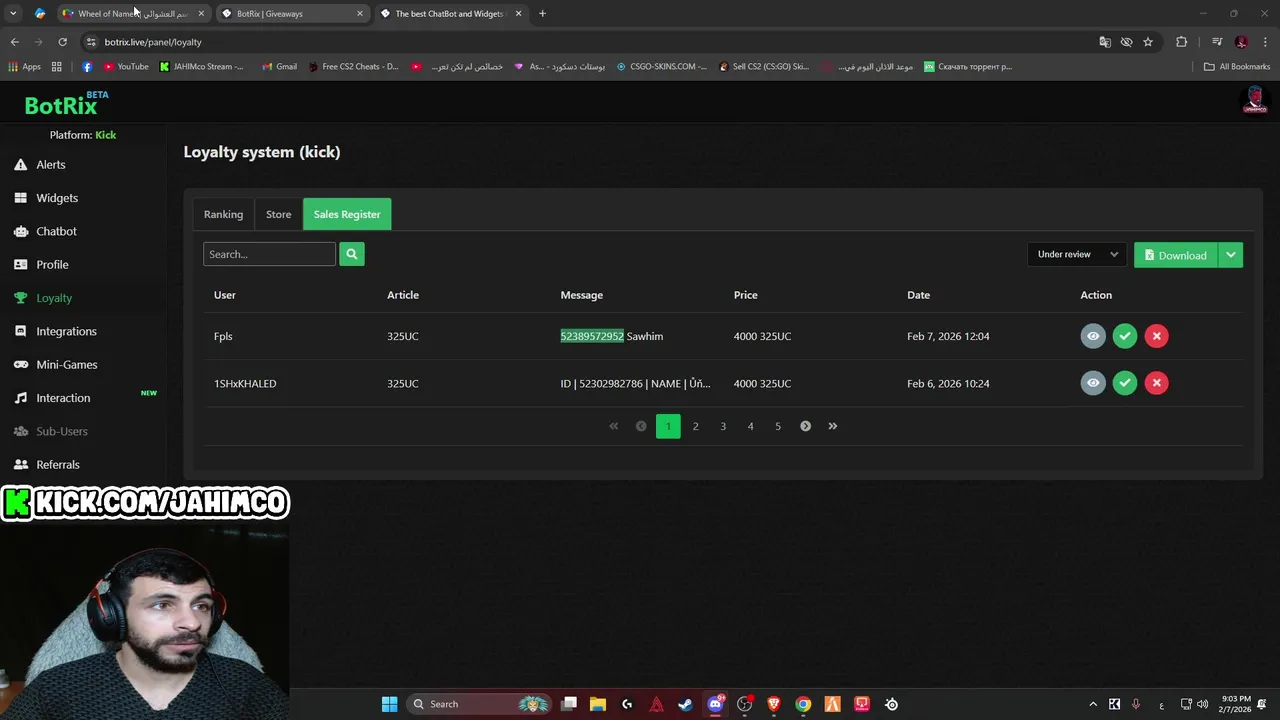Image resolution: width=1280 pixels, height=720 pixels.
Task: Open the user avatar menu top right
Action: [x=1254, y=101]
